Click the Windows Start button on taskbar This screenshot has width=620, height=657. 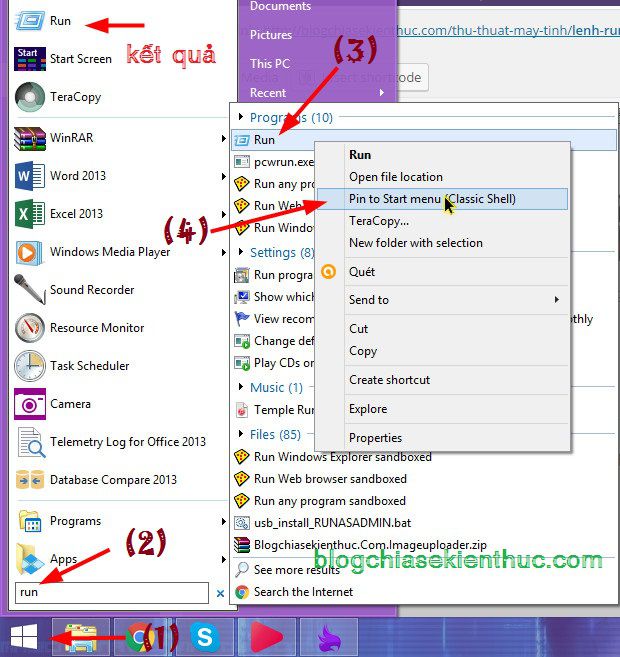coord(24,637)
